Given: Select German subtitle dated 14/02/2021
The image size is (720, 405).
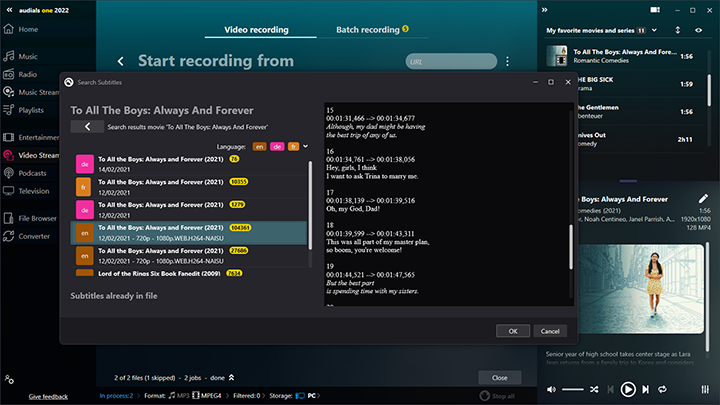Looking at the screenshot, I should point(191,164).
